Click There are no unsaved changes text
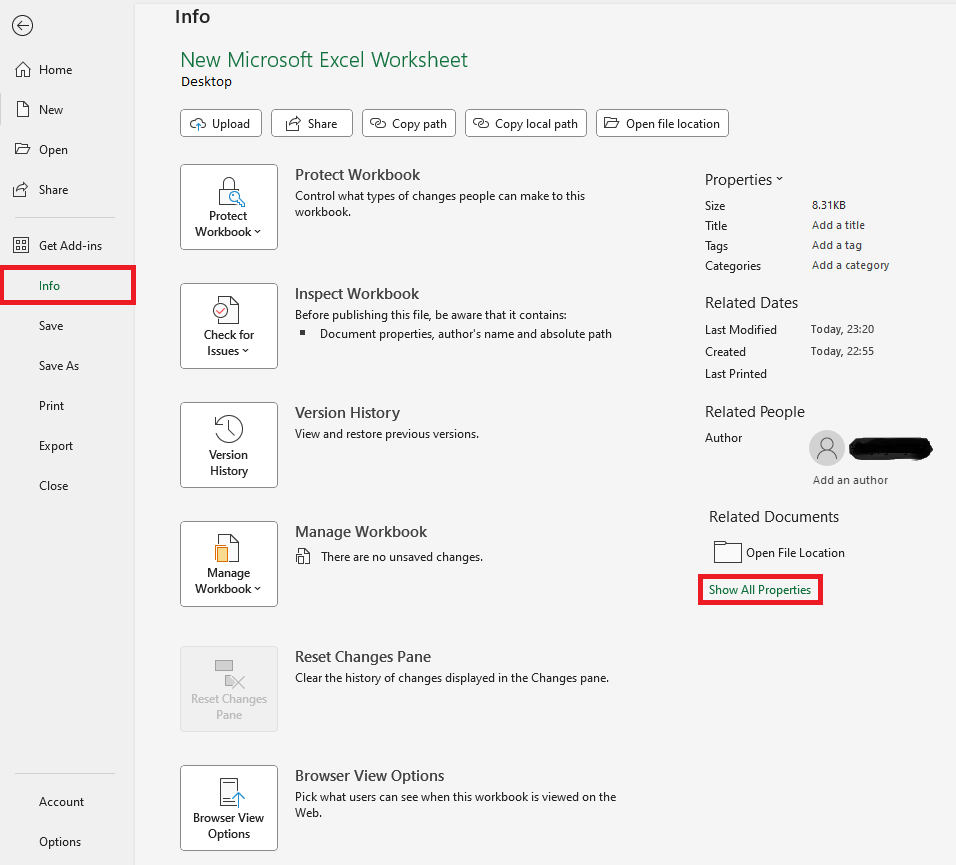 pyautogui.click(x=402, y=557)
